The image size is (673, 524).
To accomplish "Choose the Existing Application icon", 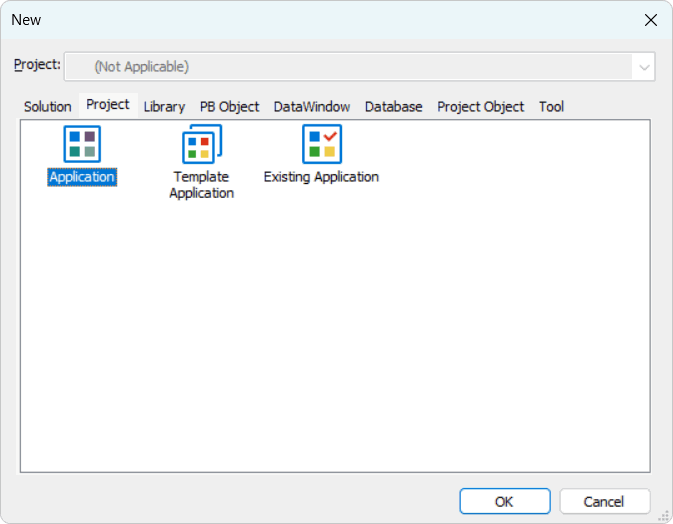I will (x=321, y=144).
